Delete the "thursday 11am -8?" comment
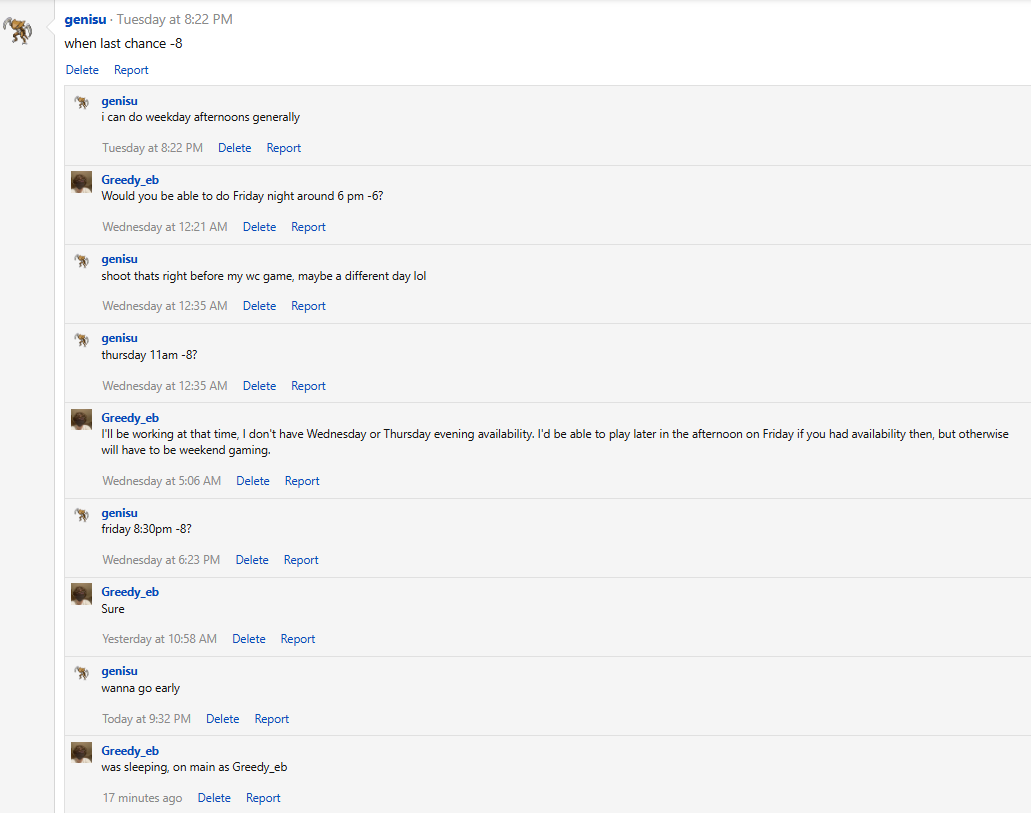 pos(259,386)
